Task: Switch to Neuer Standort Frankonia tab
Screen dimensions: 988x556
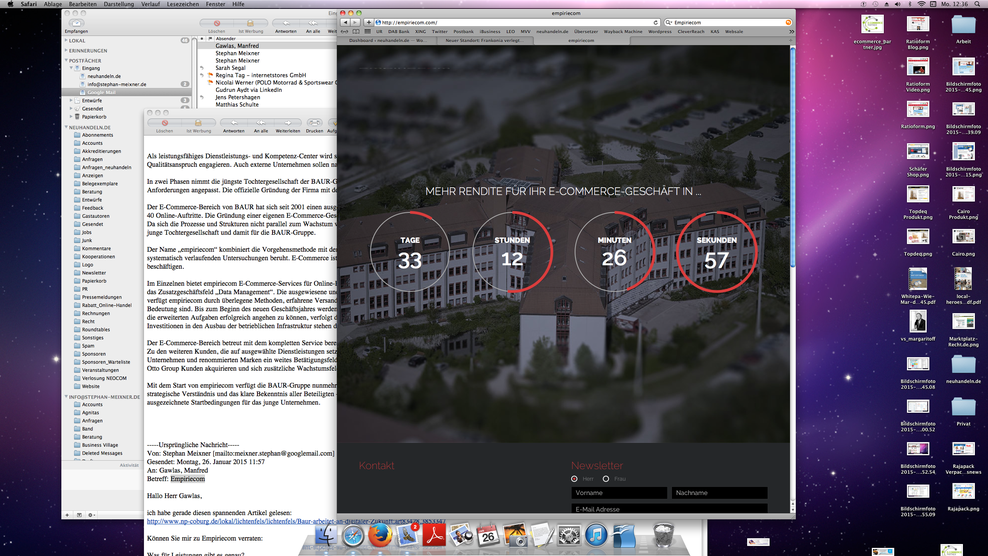Action: pos(484,40)
